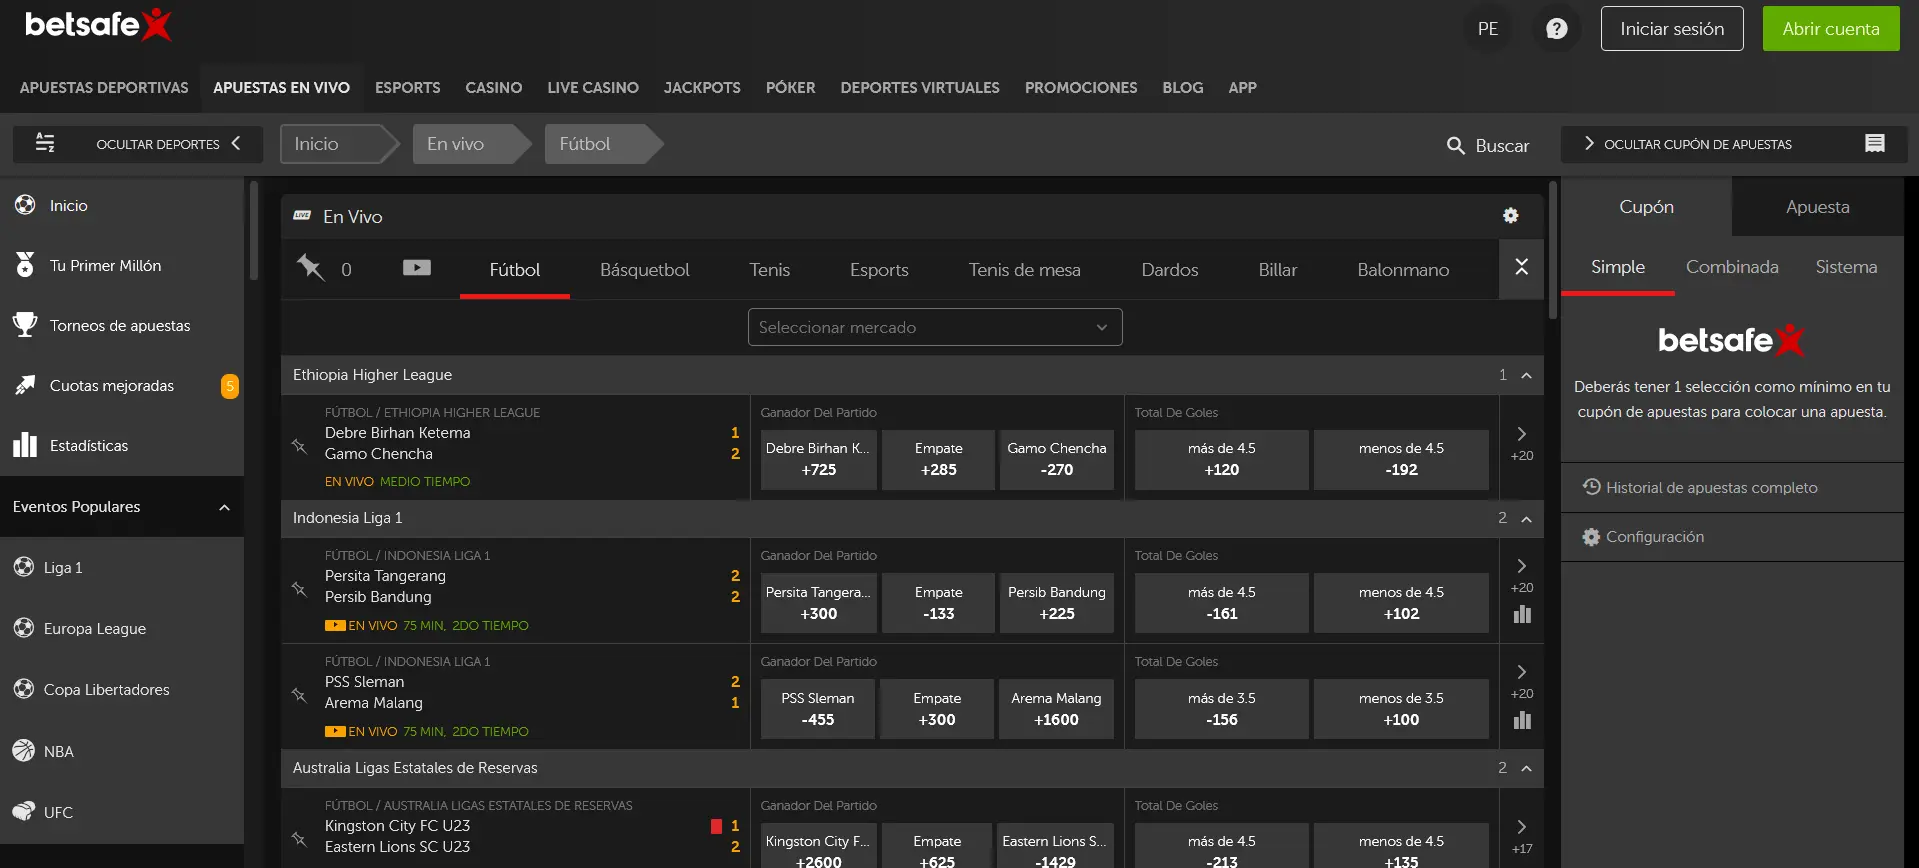Open the Seleccionar mercado dropdown
The height and width of the screenshot is (868, 1919).
coord(935,327)
